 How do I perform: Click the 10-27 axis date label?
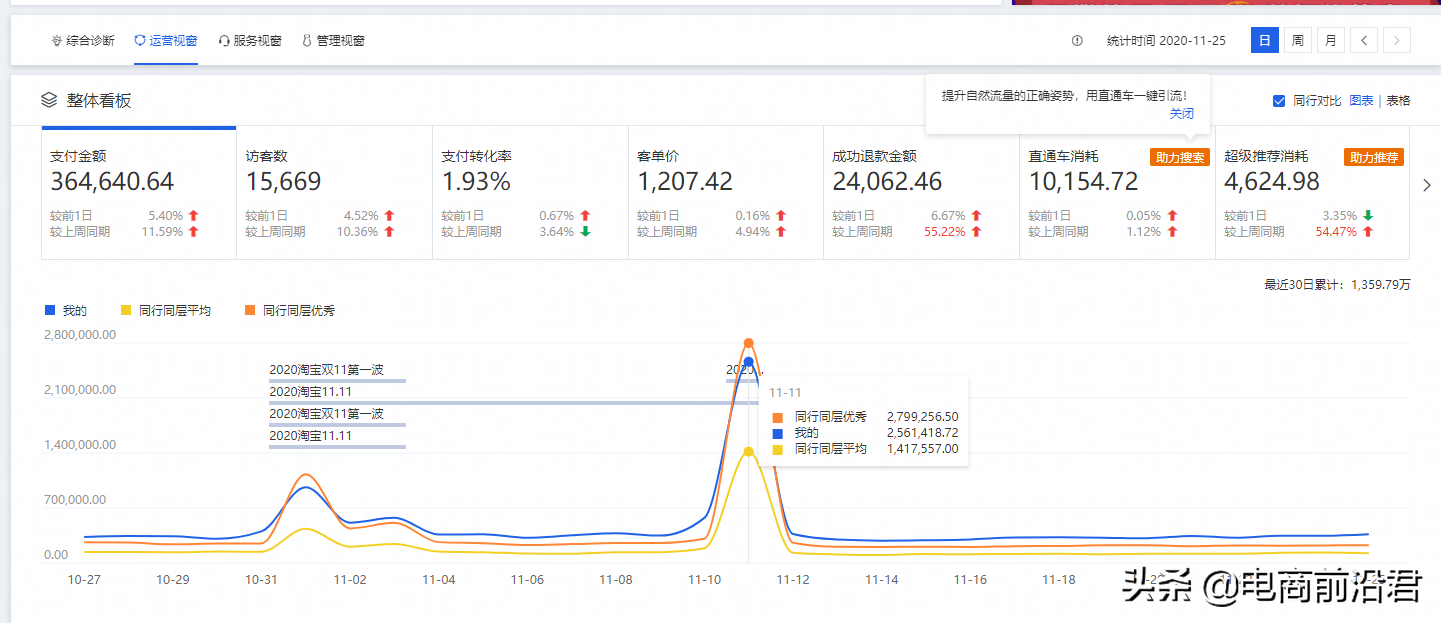pos(84,579)
